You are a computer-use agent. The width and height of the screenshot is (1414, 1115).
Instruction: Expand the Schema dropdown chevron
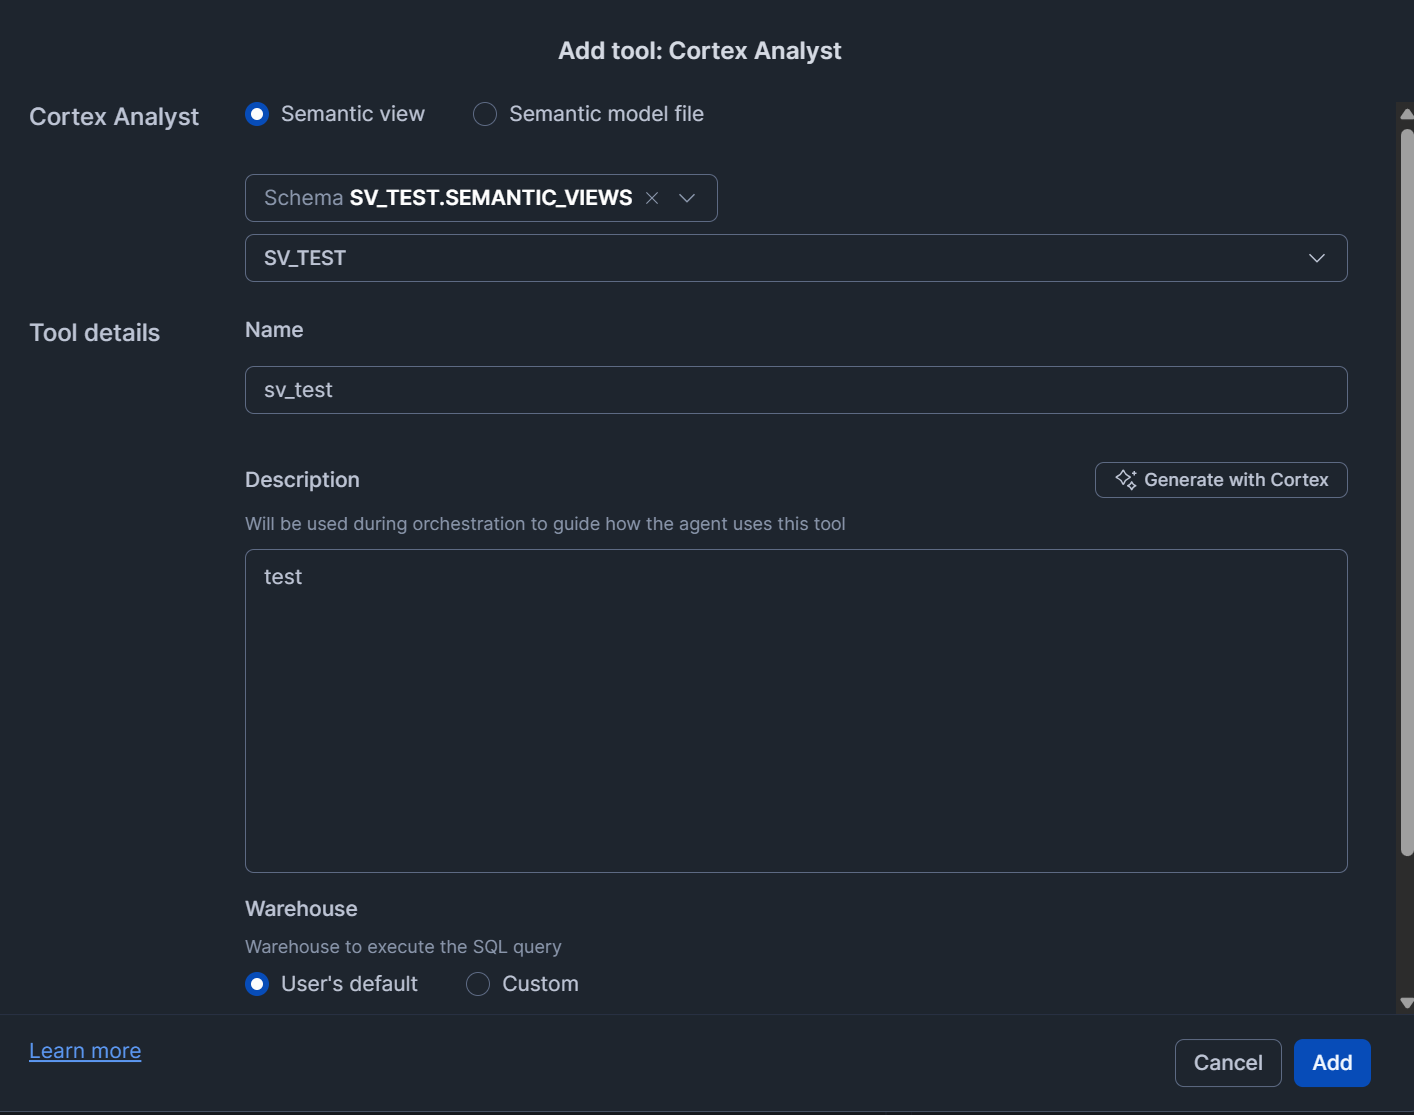687,198
